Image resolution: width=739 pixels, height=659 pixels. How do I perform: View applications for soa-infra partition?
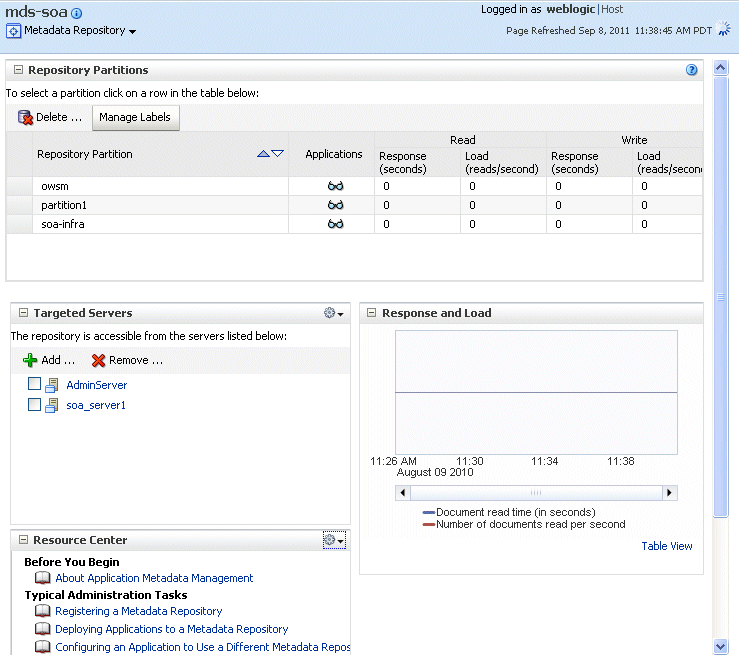tap(336, 224)
